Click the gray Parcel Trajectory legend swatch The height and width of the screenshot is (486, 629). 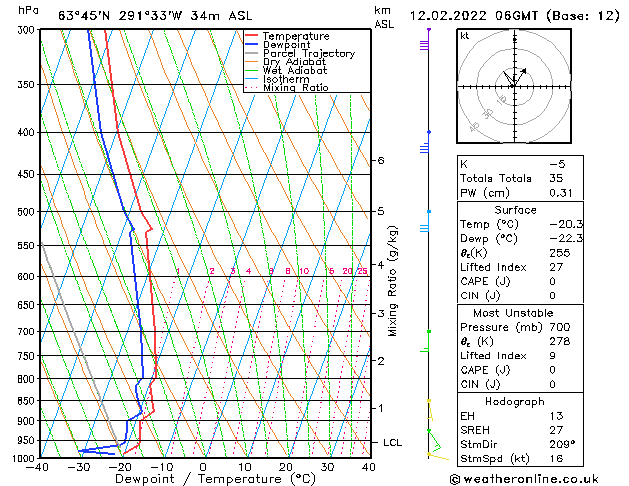tap(252, 53)
